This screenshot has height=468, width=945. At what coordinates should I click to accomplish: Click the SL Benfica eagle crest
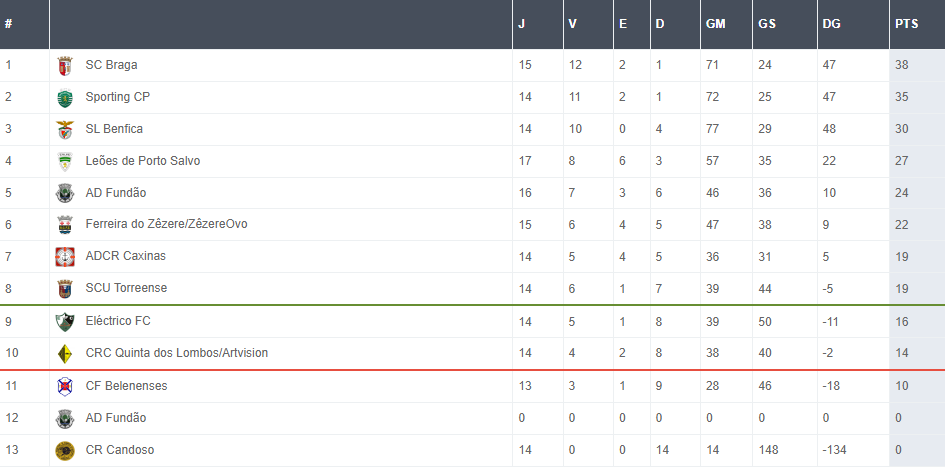(65, 130)
